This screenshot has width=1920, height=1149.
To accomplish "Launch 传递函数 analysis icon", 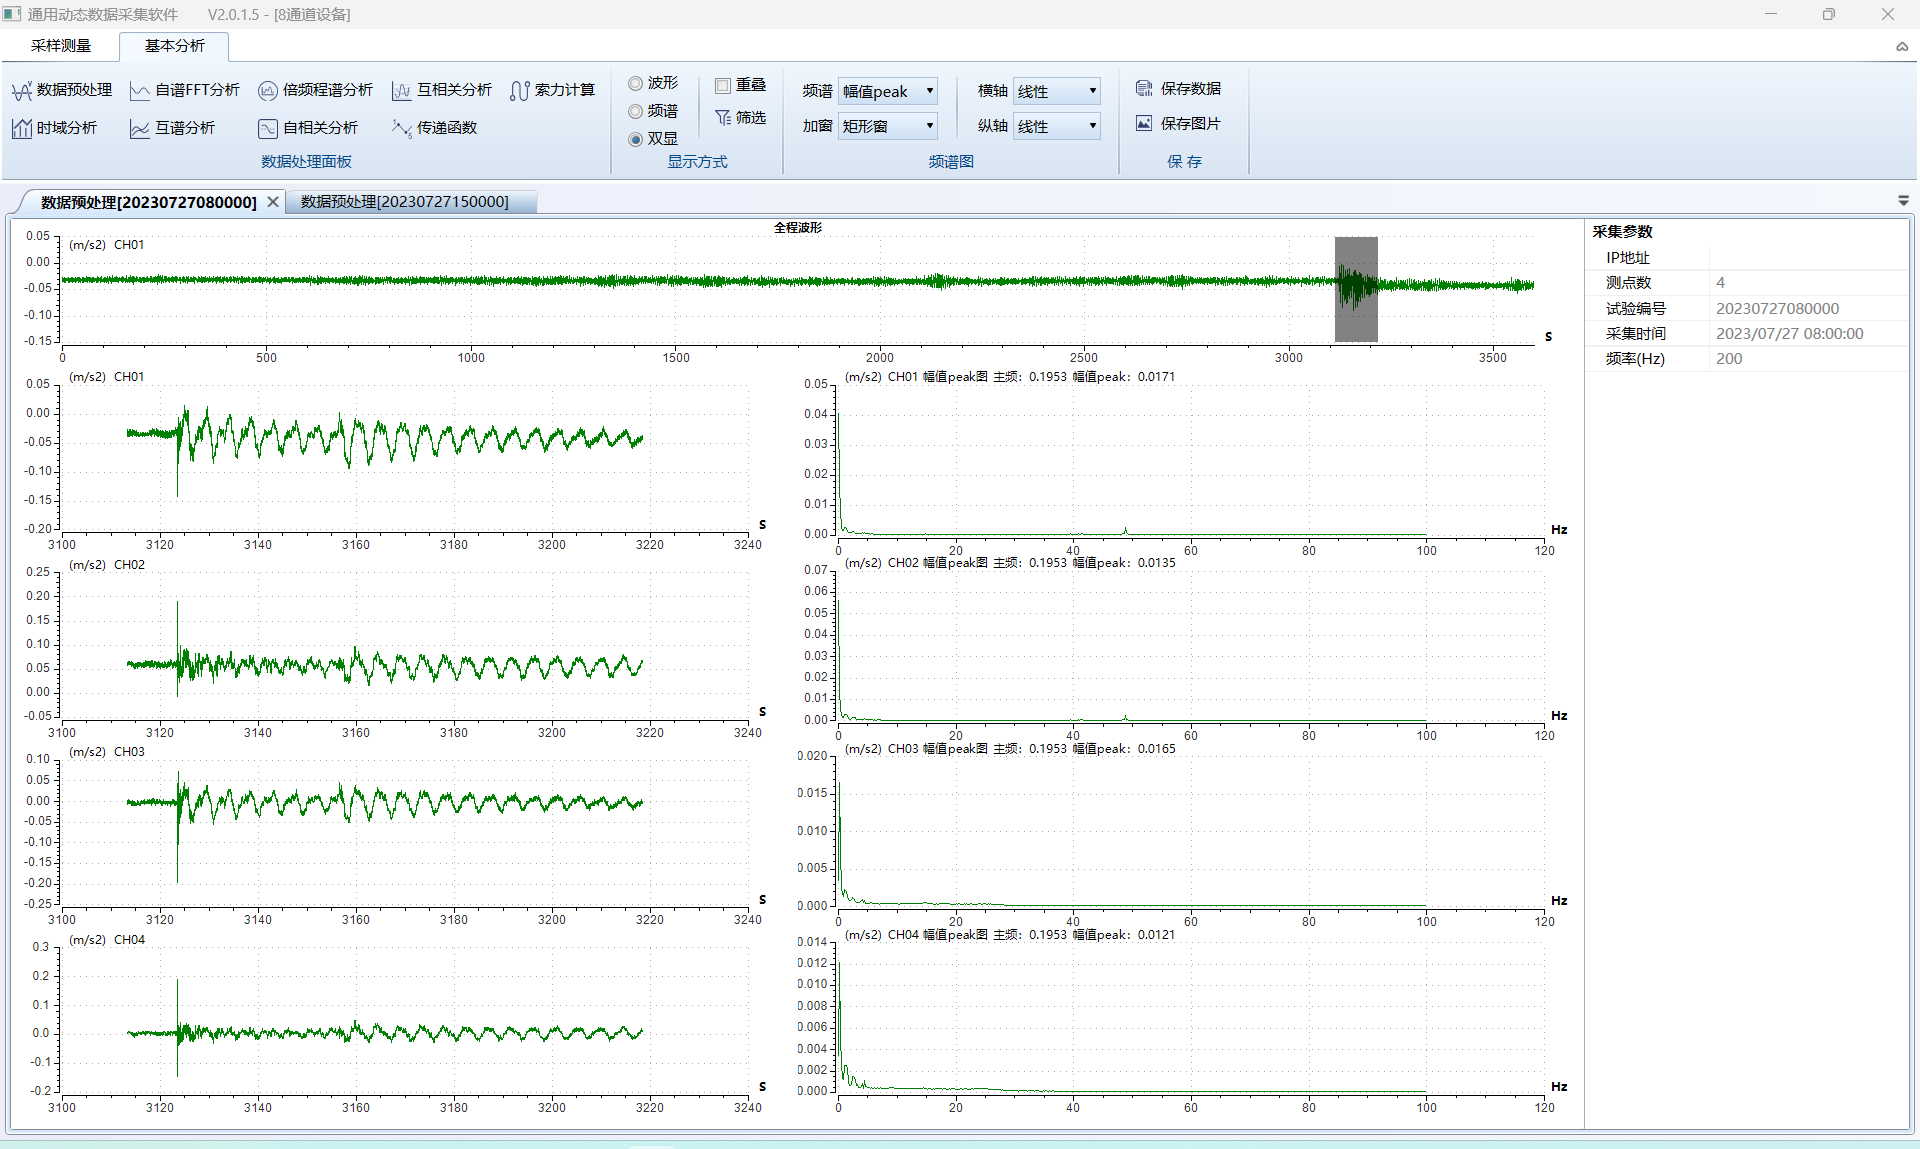I will pos(401,128).
